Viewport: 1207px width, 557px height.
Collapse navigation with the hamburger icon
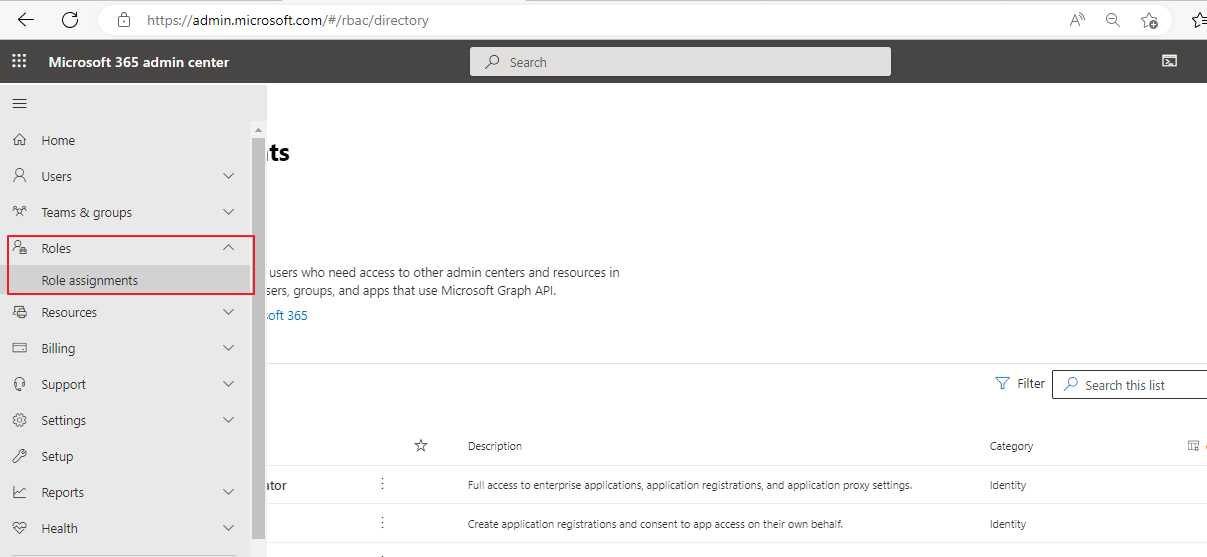pyautogui.click(x=19, y=104)
